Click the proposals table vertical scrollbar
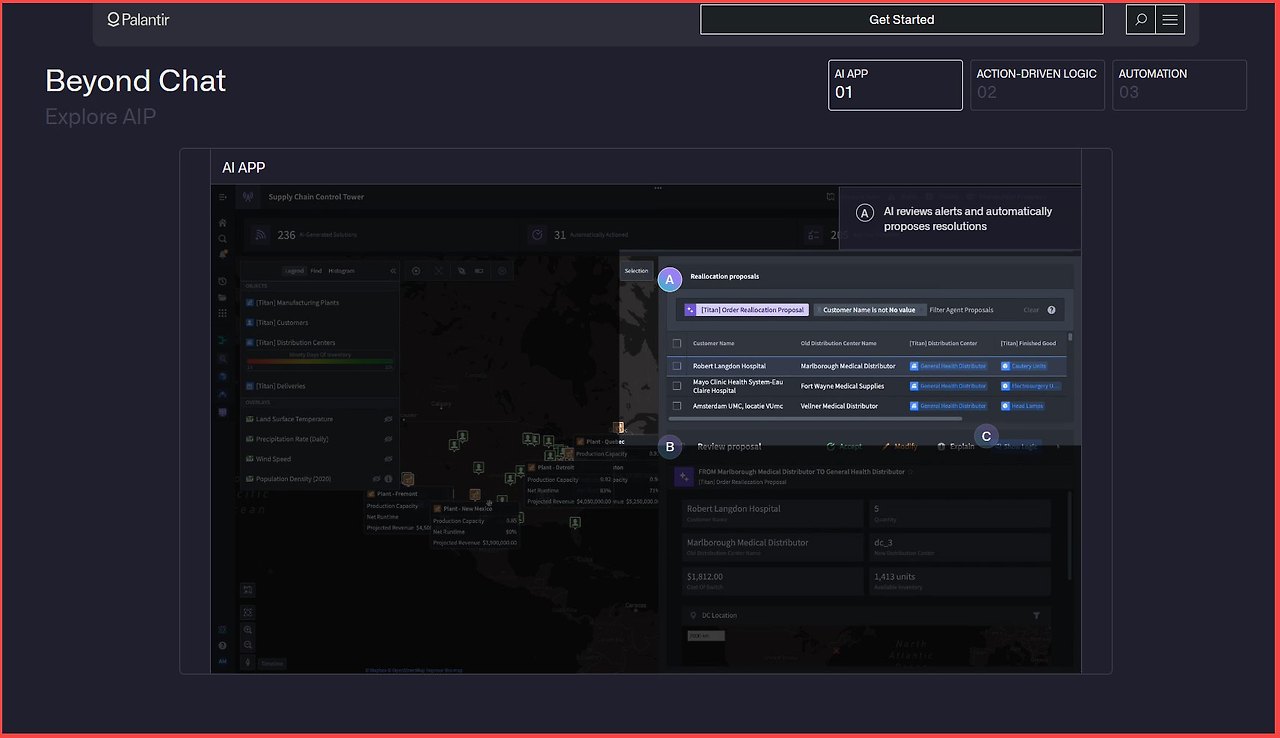Viewport: 1280px width, 738px height. point(1070,338)
